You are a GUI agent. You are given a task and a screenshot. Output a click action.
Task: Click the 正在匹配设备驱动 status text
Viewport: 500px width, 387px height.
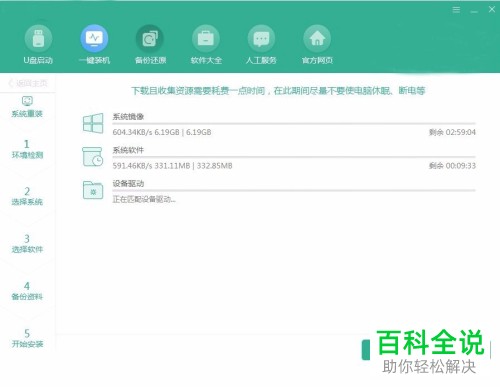click(x=144, y=199)
